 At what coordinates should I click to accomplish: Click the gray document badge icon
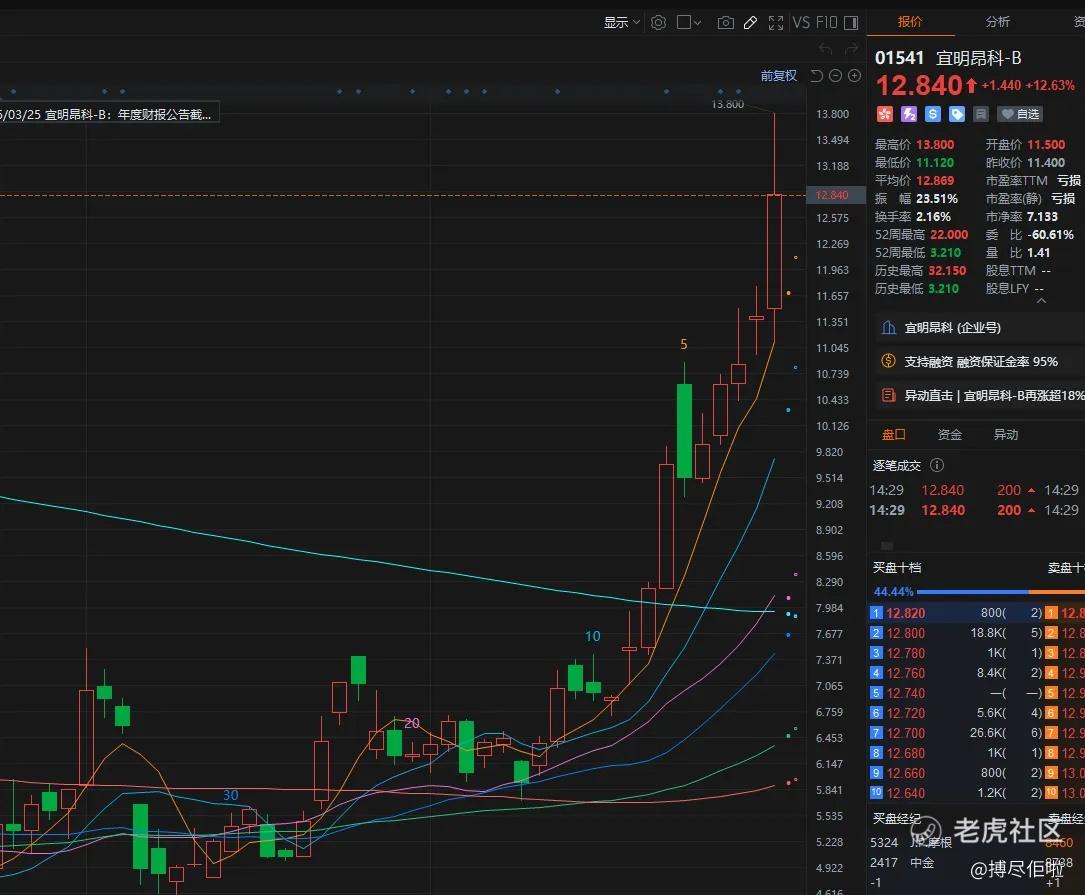click(x=981, y=114)
